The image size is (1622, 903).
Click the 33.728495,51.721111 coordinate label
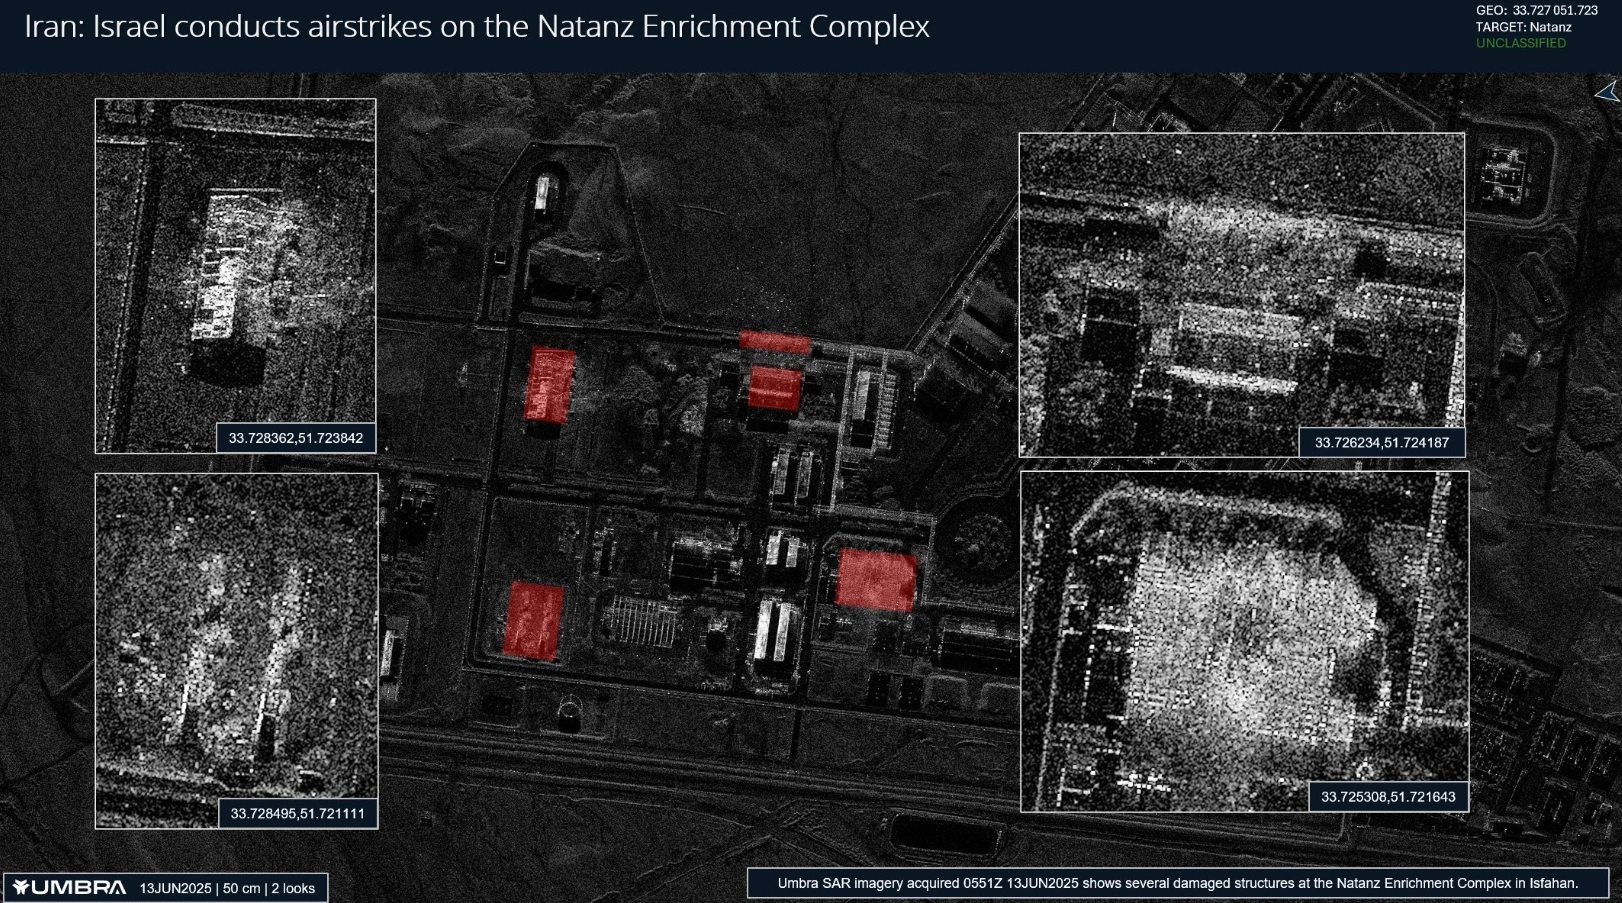tap(298, 814)
